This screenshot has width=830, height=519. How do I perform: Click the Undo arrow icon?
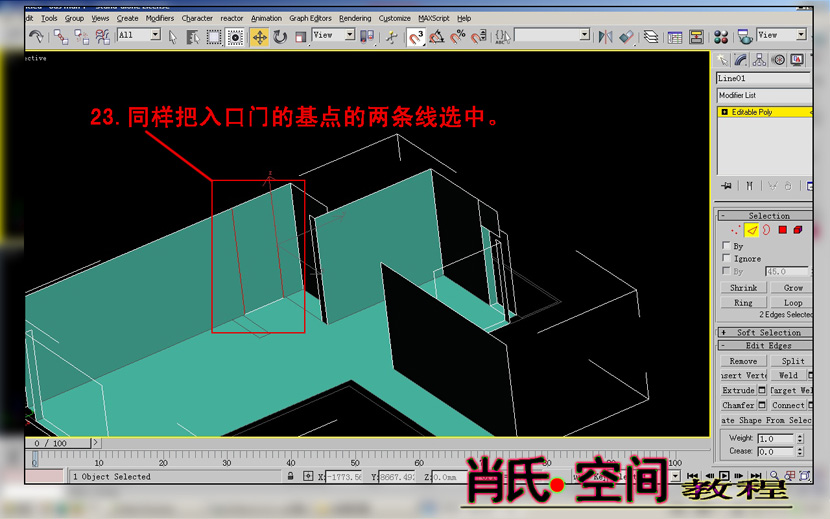[36, 37]
